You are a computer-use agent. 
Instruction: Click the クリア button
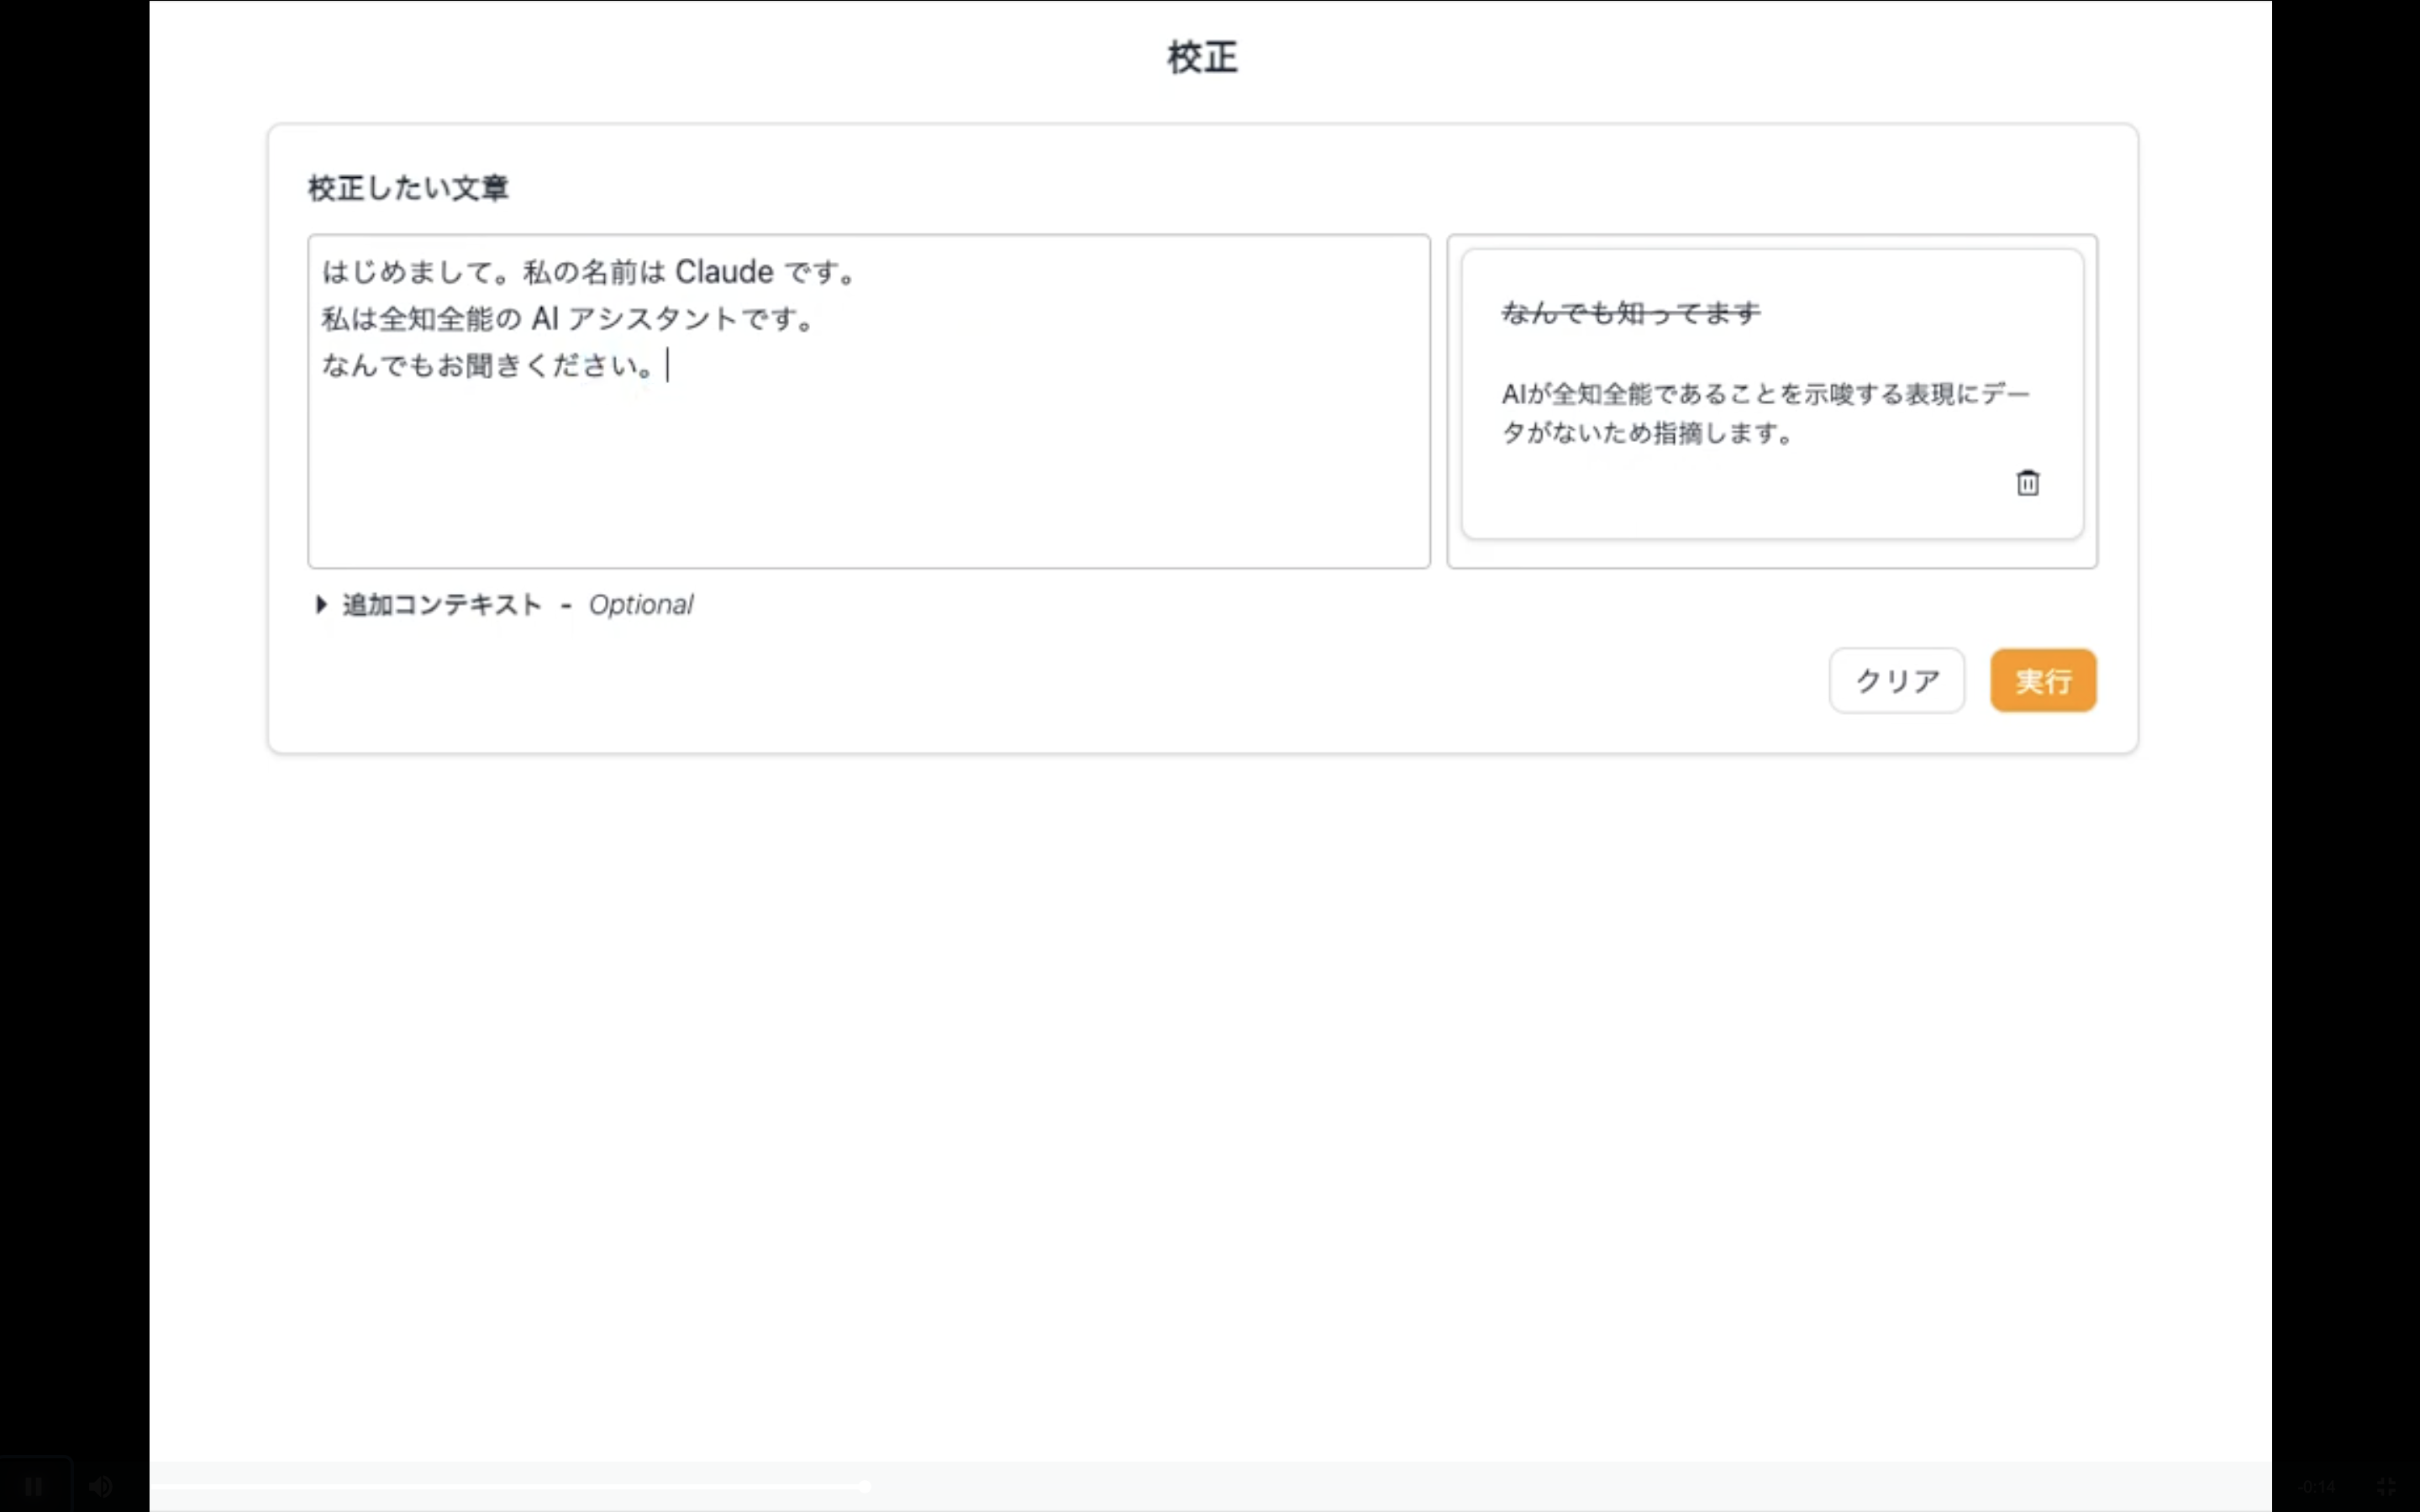pos(1895,680)
